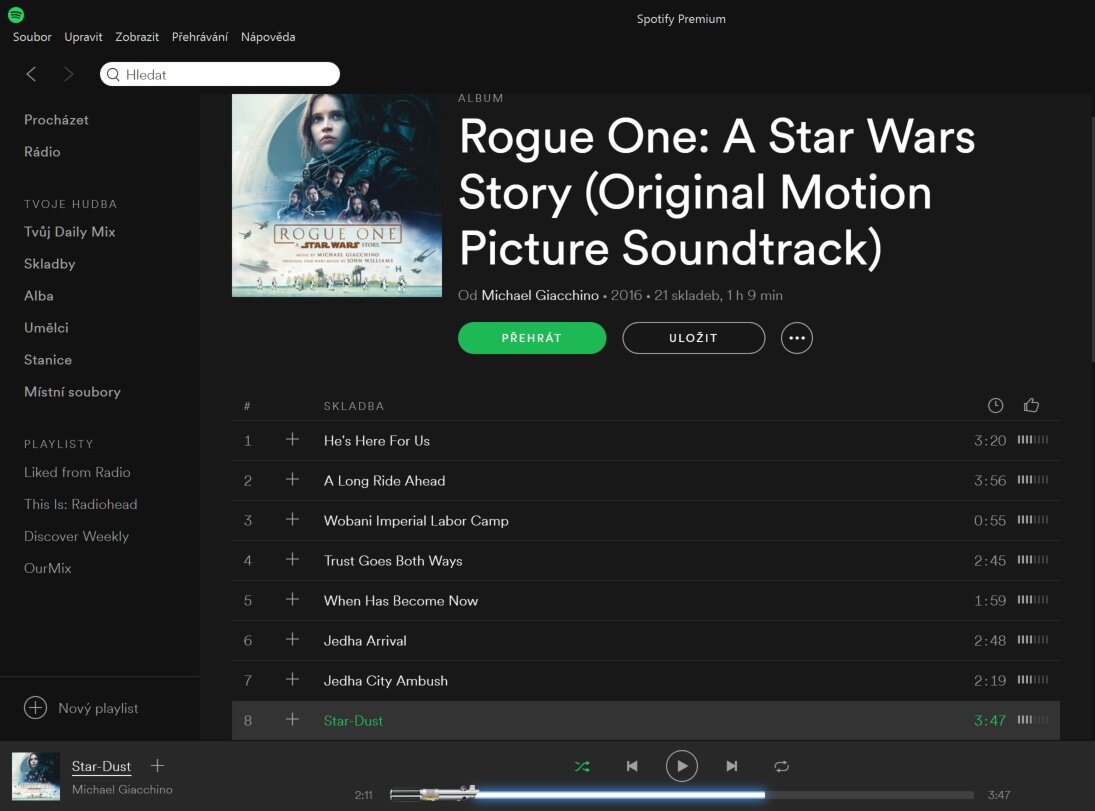Click the Nový playlist plus circle icon
This screenshot has height=811, width=1095.
(x=36, y=708)
